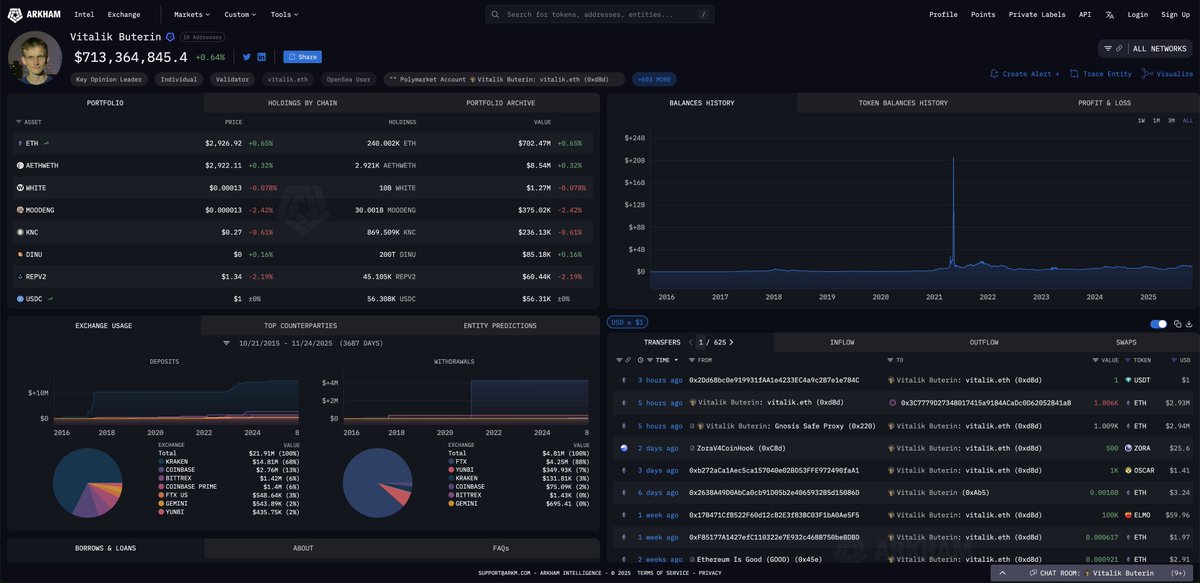This screenshot has height=583, width=1200.
Task: Open the Twitter profile icon
Action: 247,57
